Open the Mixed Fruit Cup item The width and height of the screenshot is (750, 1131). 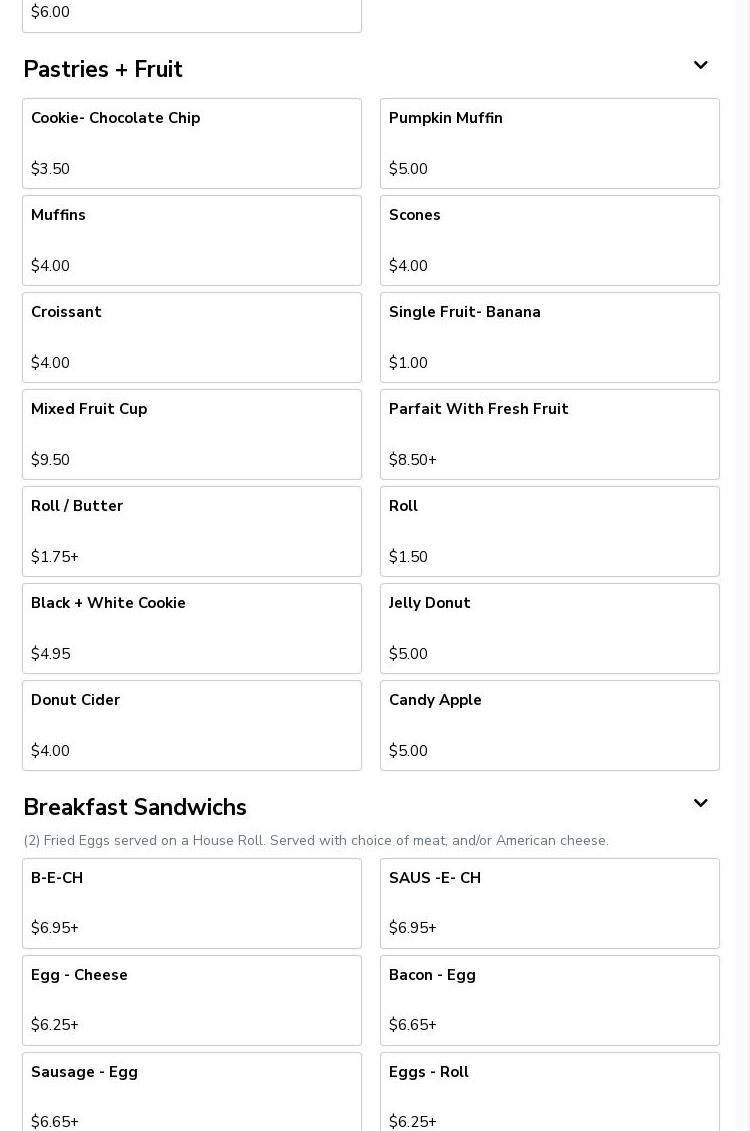[192, 434]
